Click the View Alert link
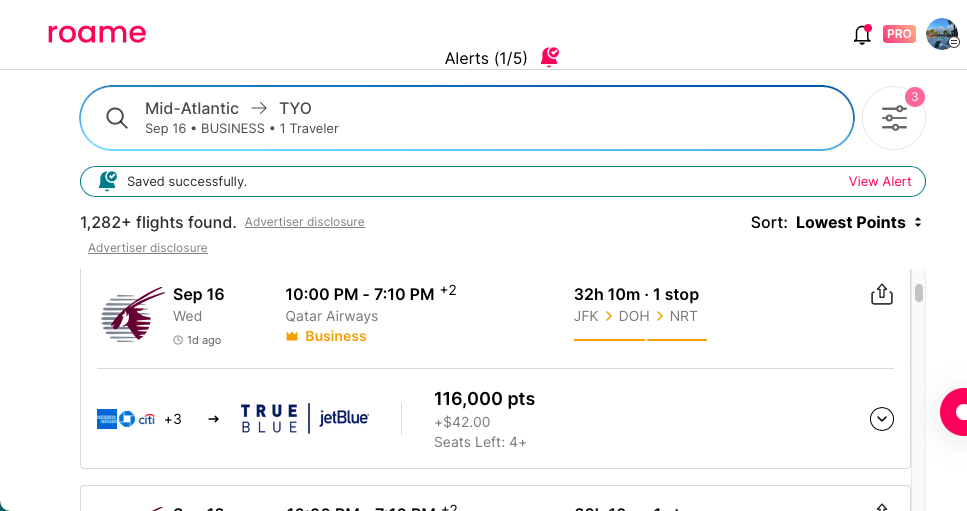The width and height of the screenshot is (967, 511). pos(880,182)
